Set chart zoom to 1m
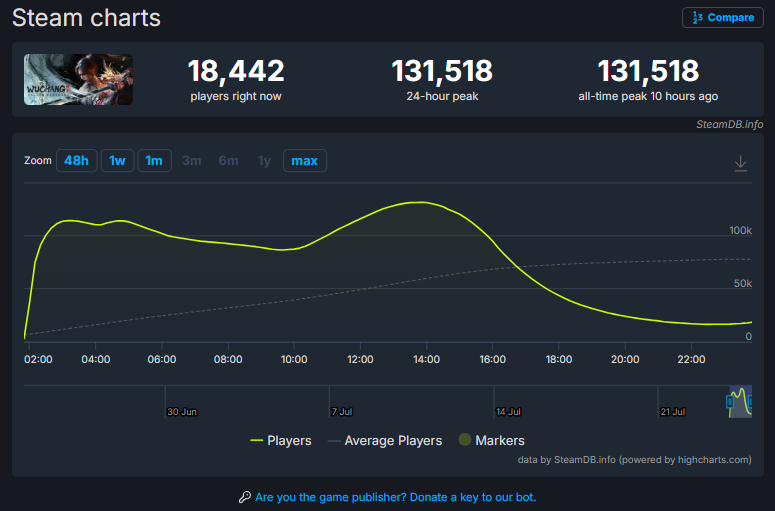Viewport: 775px width, 511px height. (154, 161)
